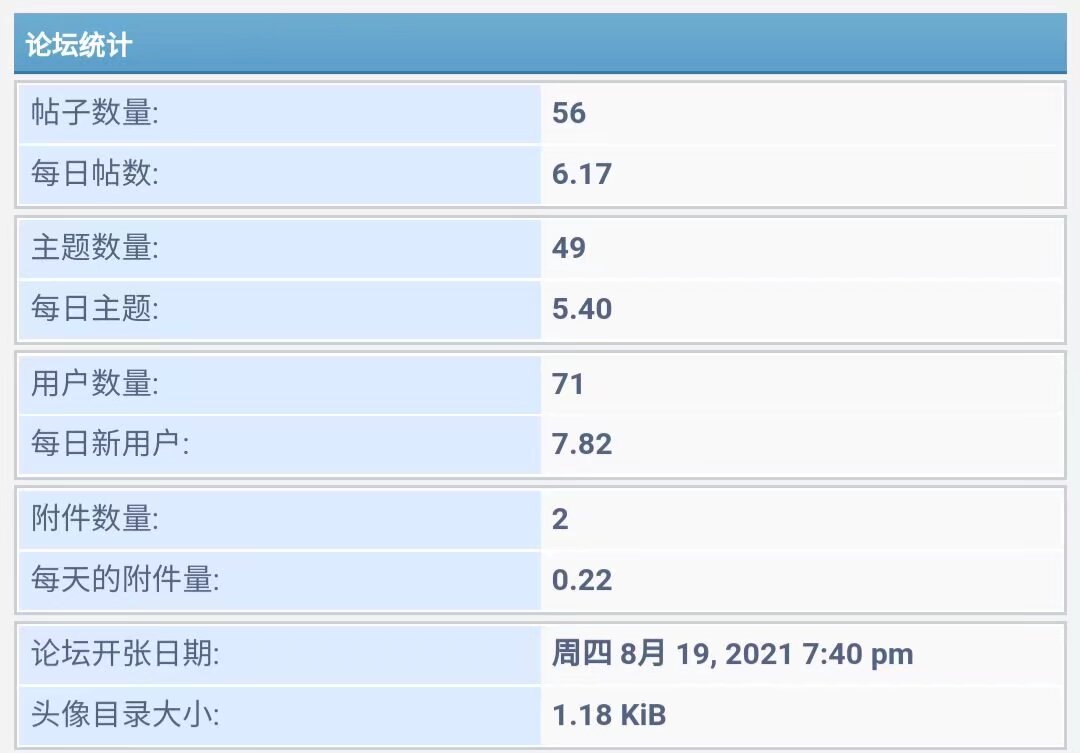The image size is (1080, 753).
Task: Select the 主题数量 label
Action: tap(95, 248)
